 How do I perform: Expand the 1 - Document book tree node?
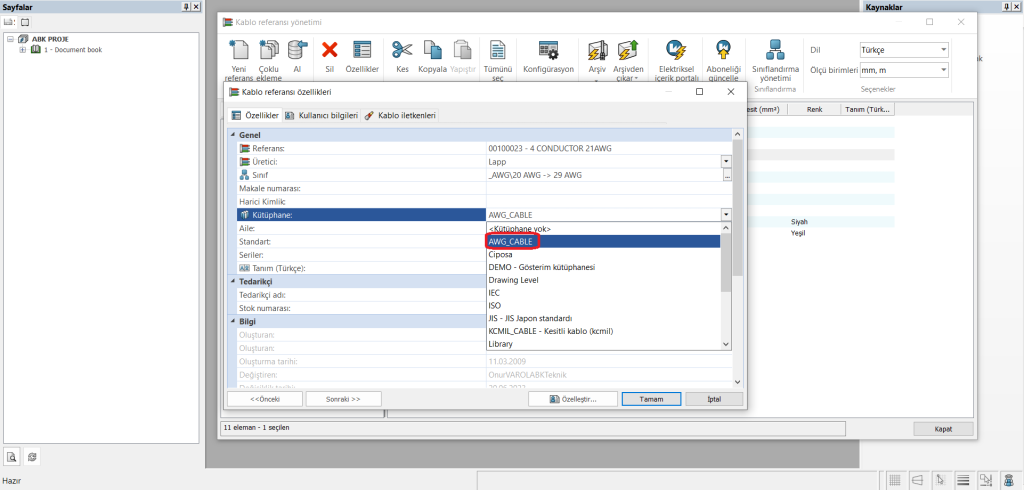coord(22,49)
